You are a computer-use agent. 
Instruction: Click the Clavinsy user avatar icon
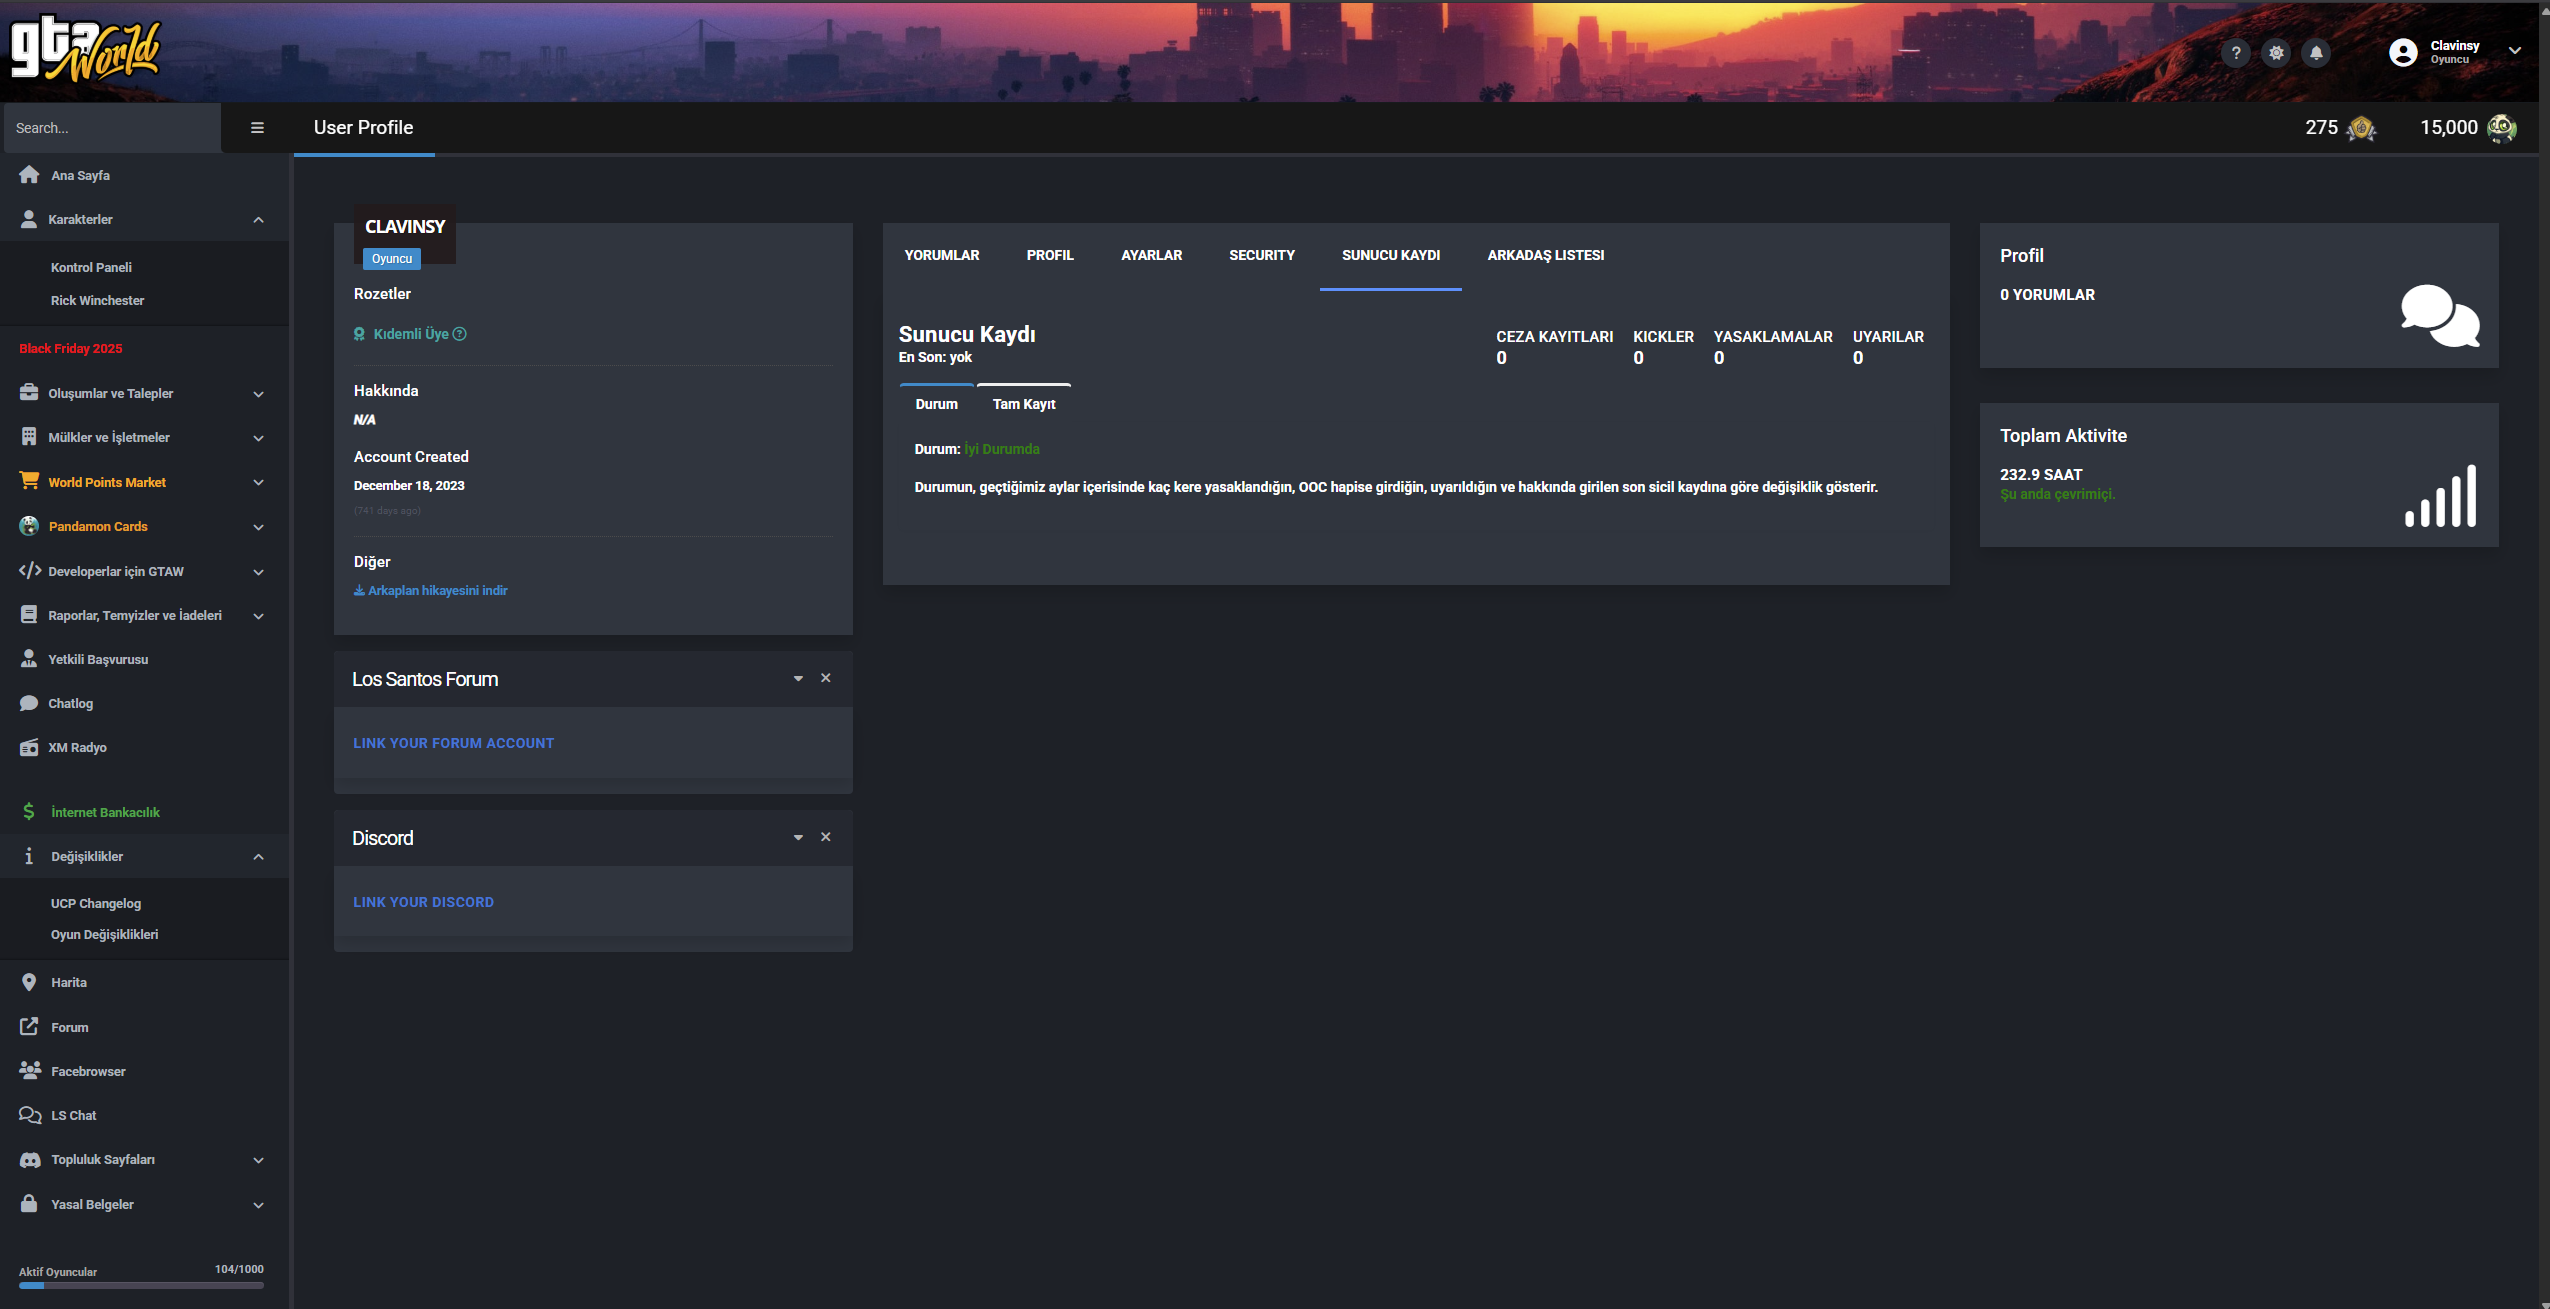pos(2403,52)
